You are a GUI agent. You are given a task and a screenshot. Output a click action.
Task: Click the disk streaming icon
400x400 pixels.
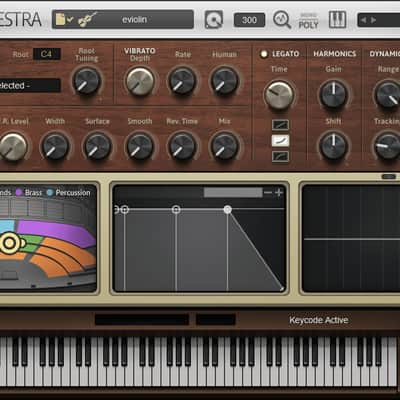coord(214,20)
